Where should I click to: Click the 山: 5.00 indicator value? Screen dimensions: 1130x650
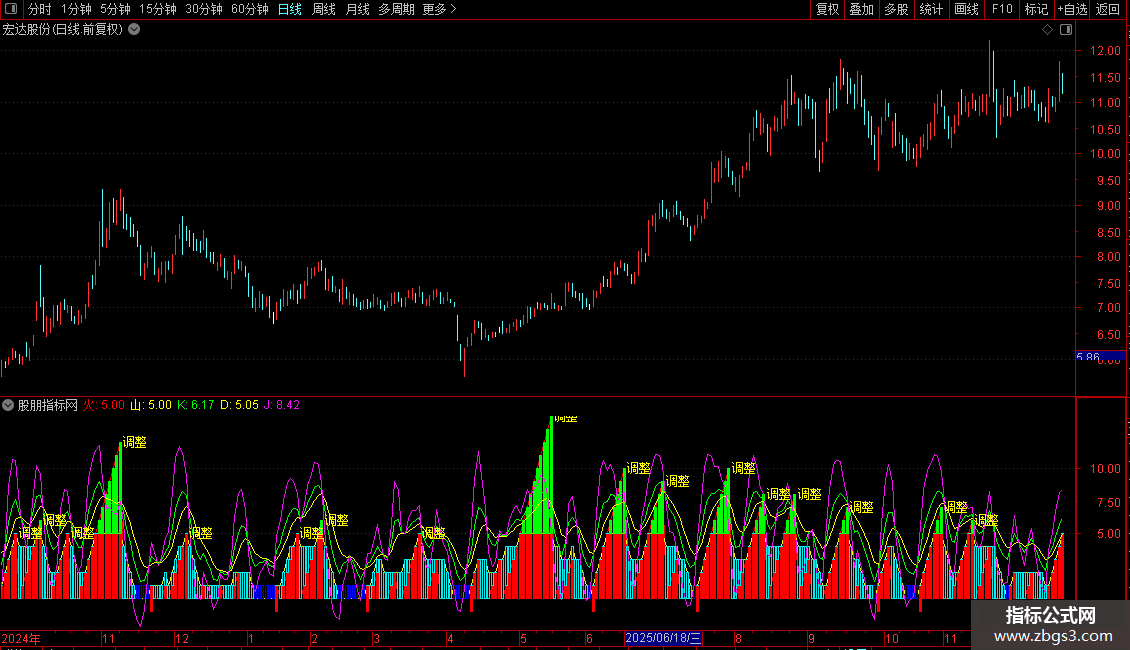tap(151, 405)
